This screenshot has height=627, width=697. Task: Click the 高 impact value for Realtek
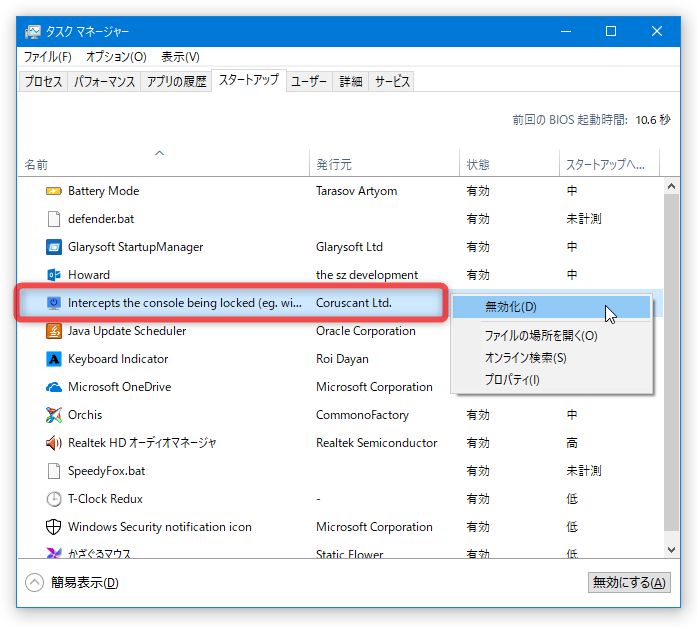(x=572, y=443)
